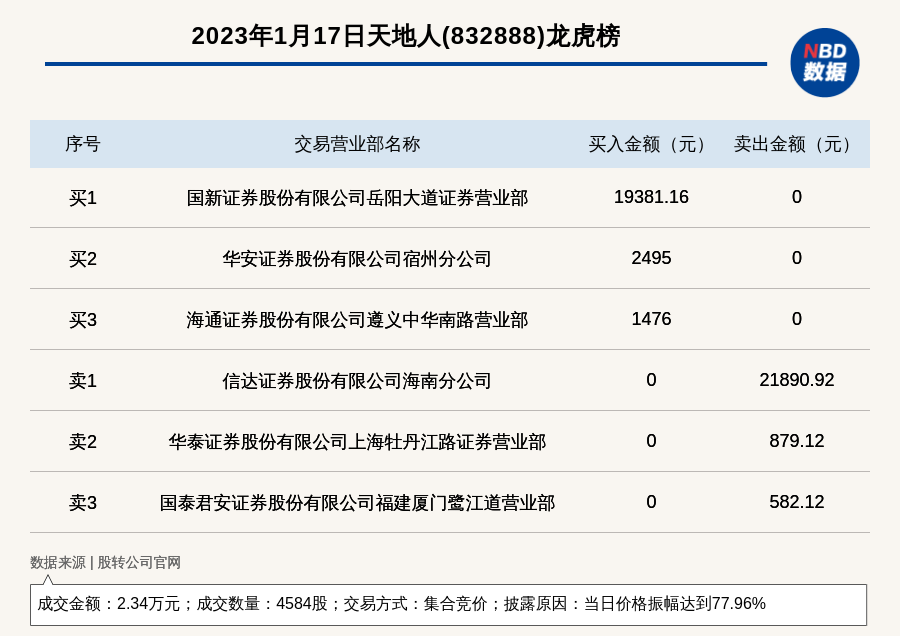This screenshot has height=636, width=900.
Task: Click the sell amount 0 in 买1 row
Action: tap(797, 197)
